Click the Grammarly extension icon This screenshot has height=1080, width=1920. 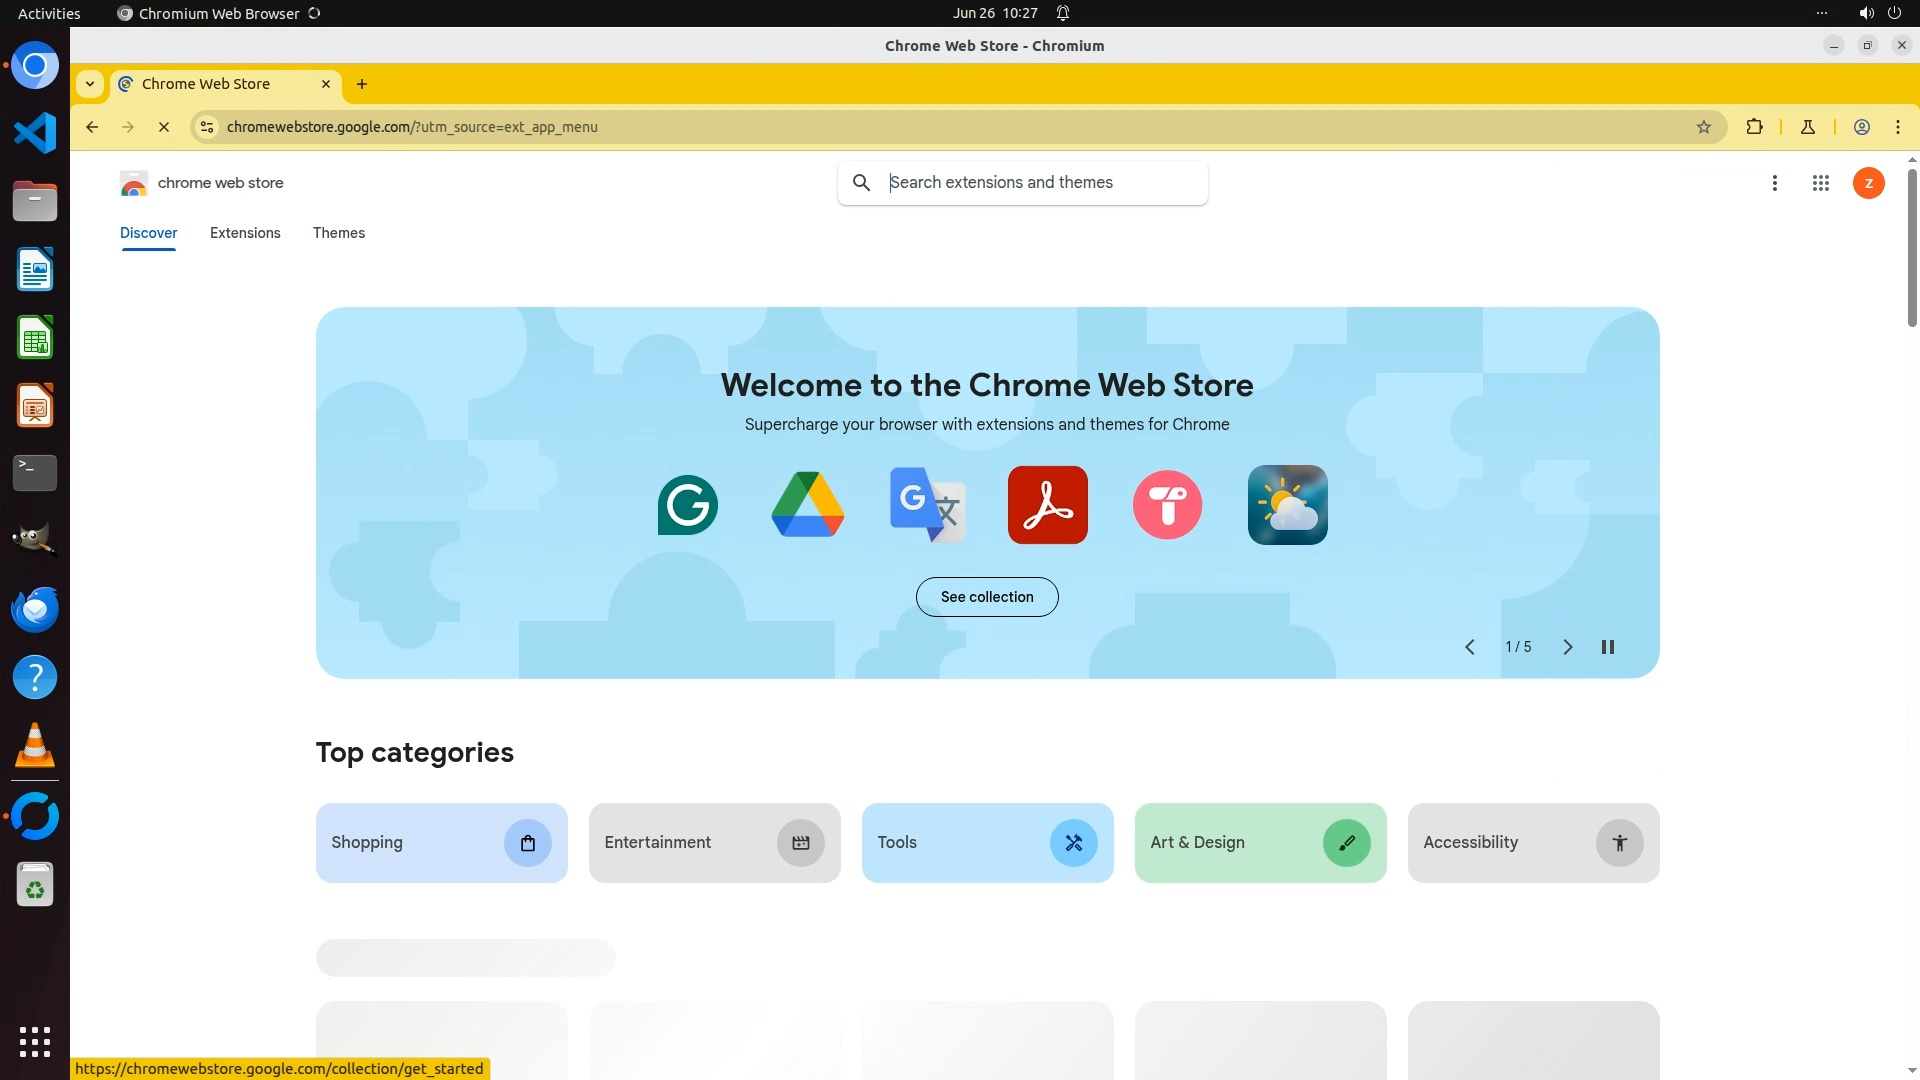[x=687, y=505]
